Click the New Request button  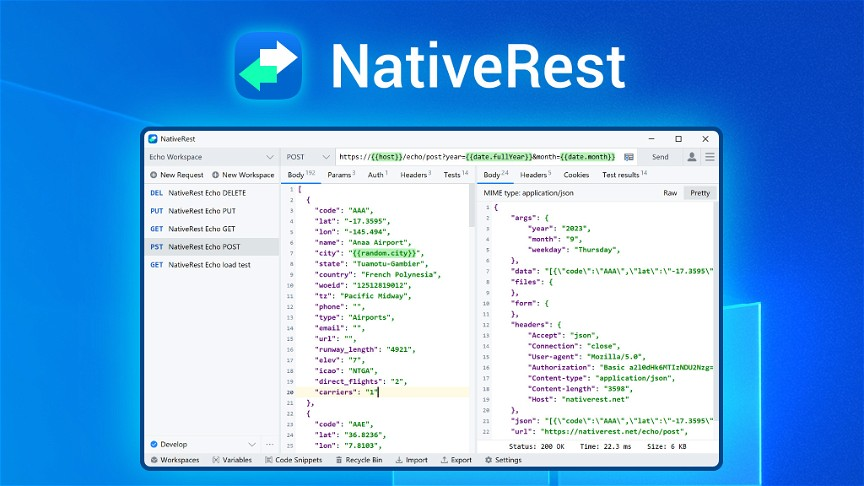click(x=176, y=175)
